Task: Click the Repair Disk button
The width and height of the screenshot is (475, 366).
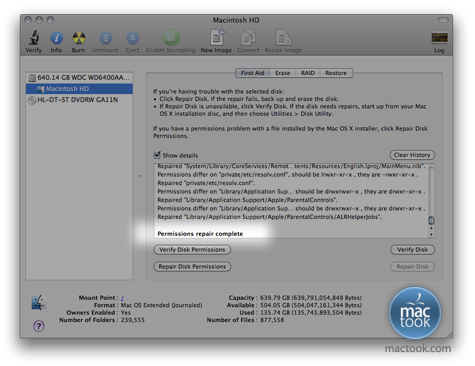Action: (x=412, y=267)
